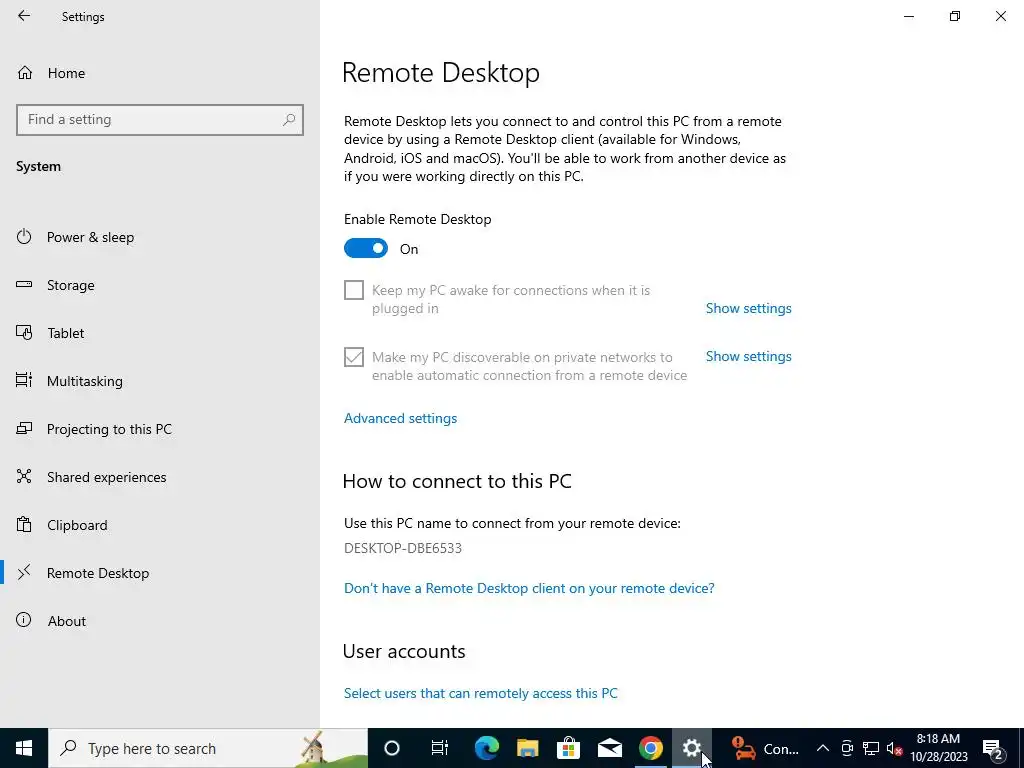Image resolution: width=1024 pixels, height=768 pixels.
Task: Open Don't have a Remote Desktop client link
Action: [x=529, y=588]
